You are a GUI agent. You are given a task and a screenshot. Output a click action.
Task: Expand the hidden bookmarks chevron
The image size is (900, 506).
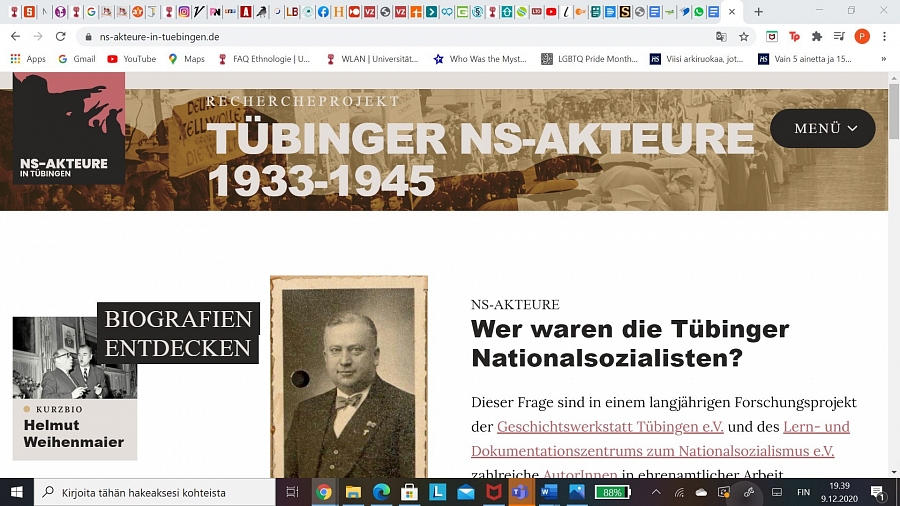883,59
